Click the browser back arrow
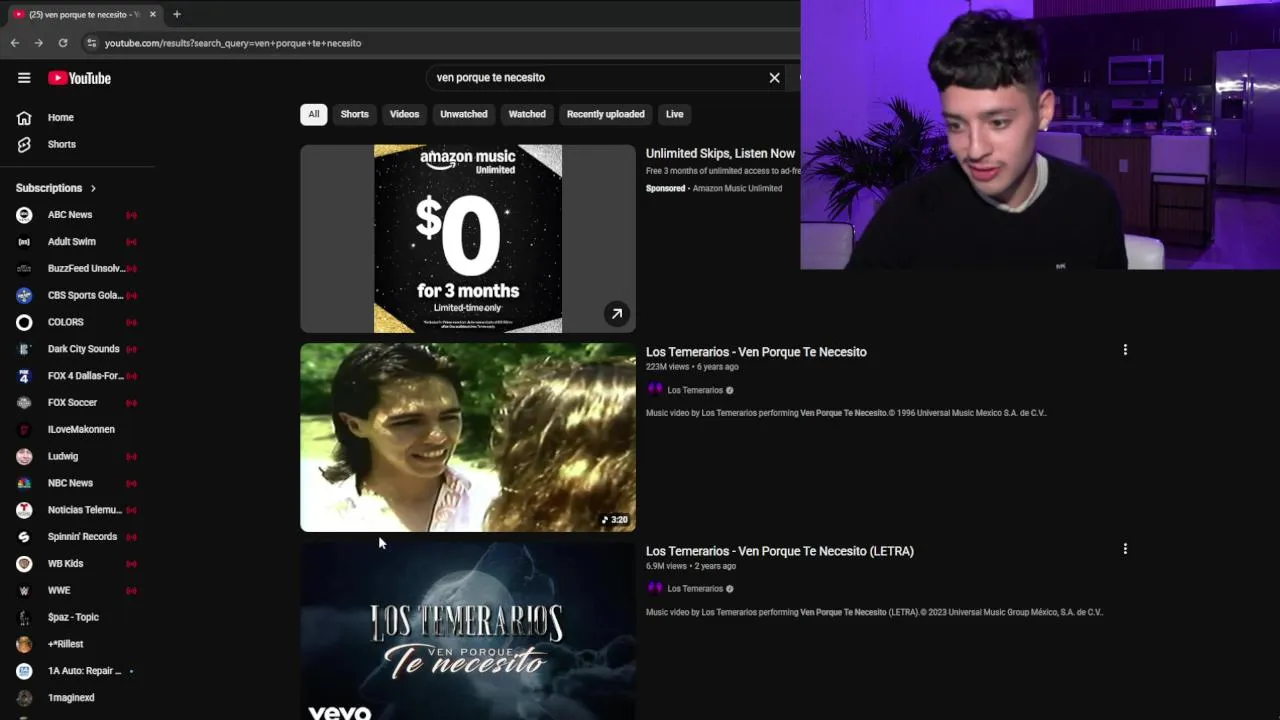The height and width of the screenshot is (720, 1280). 15,43
